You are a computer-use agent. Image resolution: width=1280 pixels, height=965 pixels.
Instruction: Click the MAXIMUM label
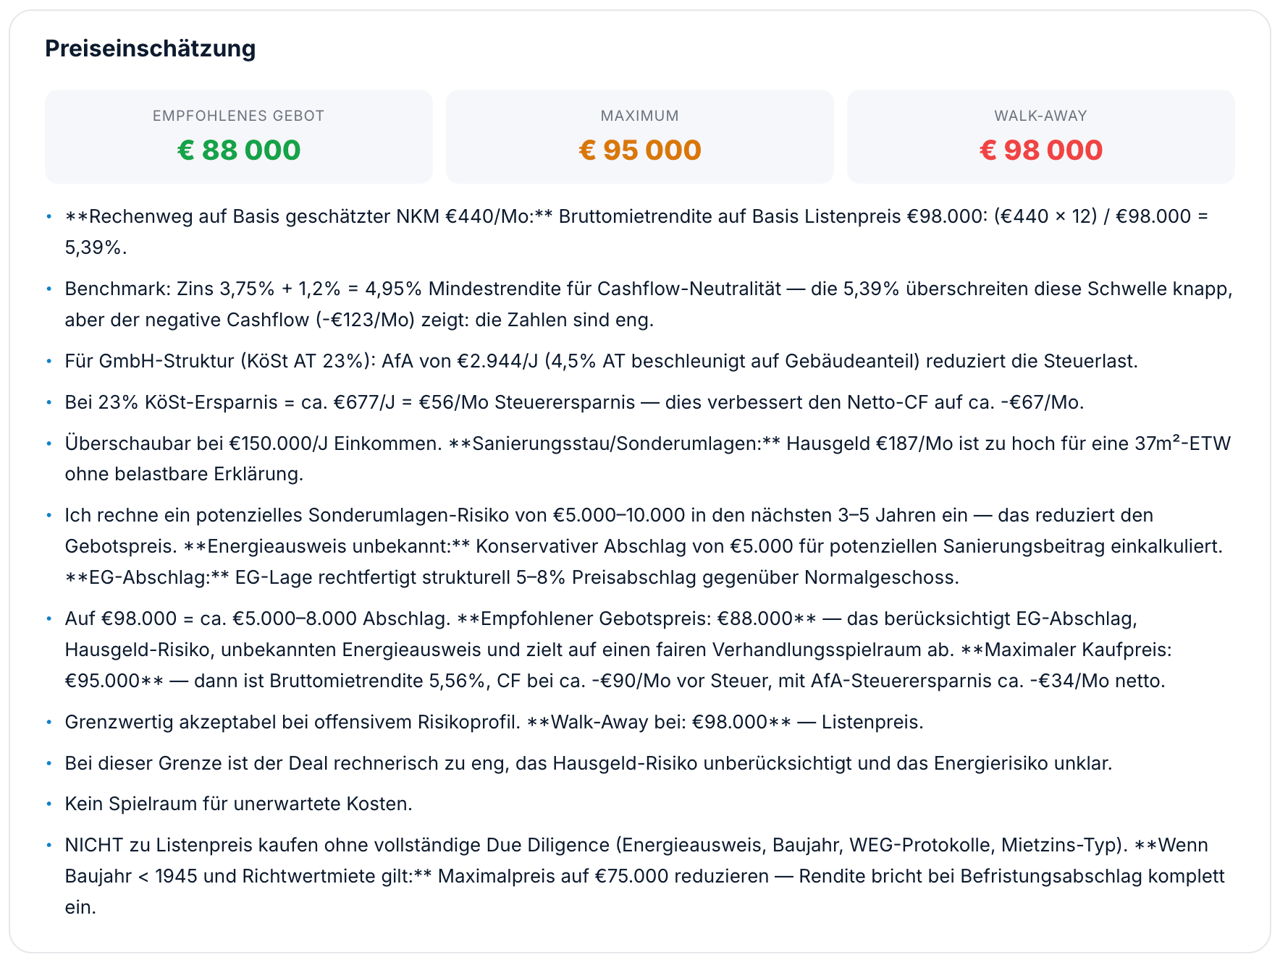(640, 116)
